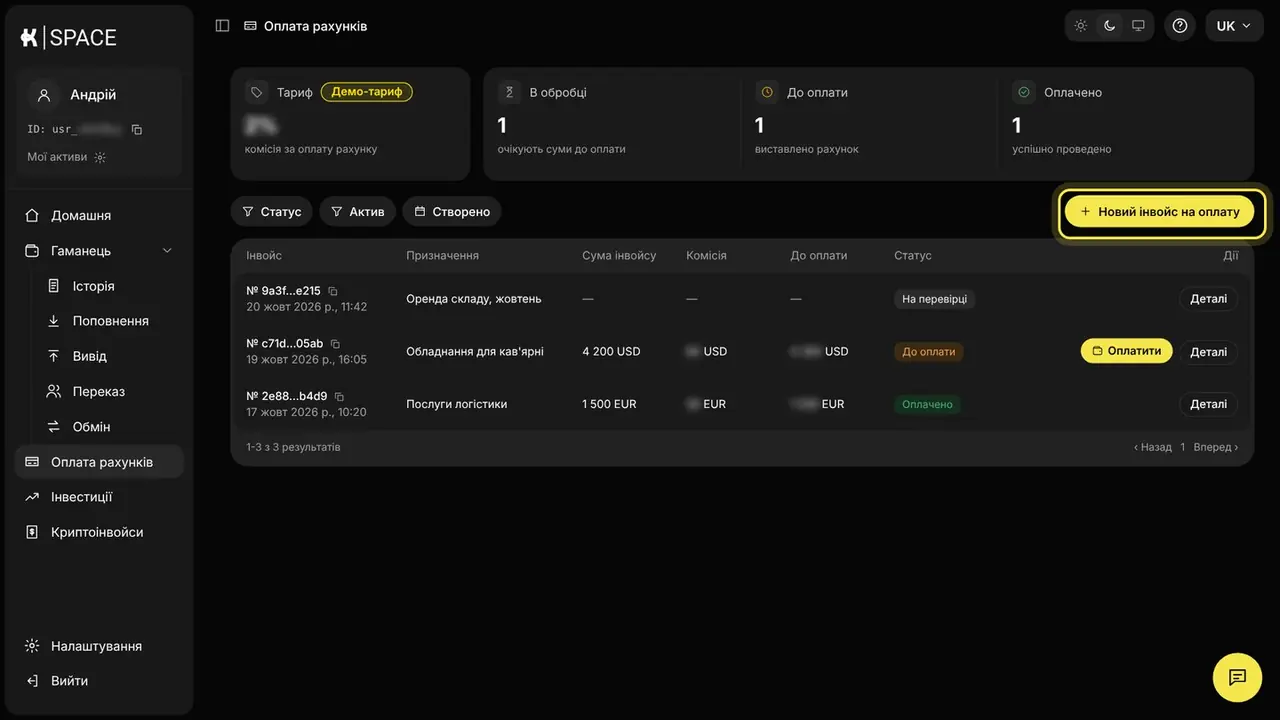The height and width of the screenshot is (720, 1280).
Task: Open Деталі for Оренда складу invoice
Action: coord(1208,299)
